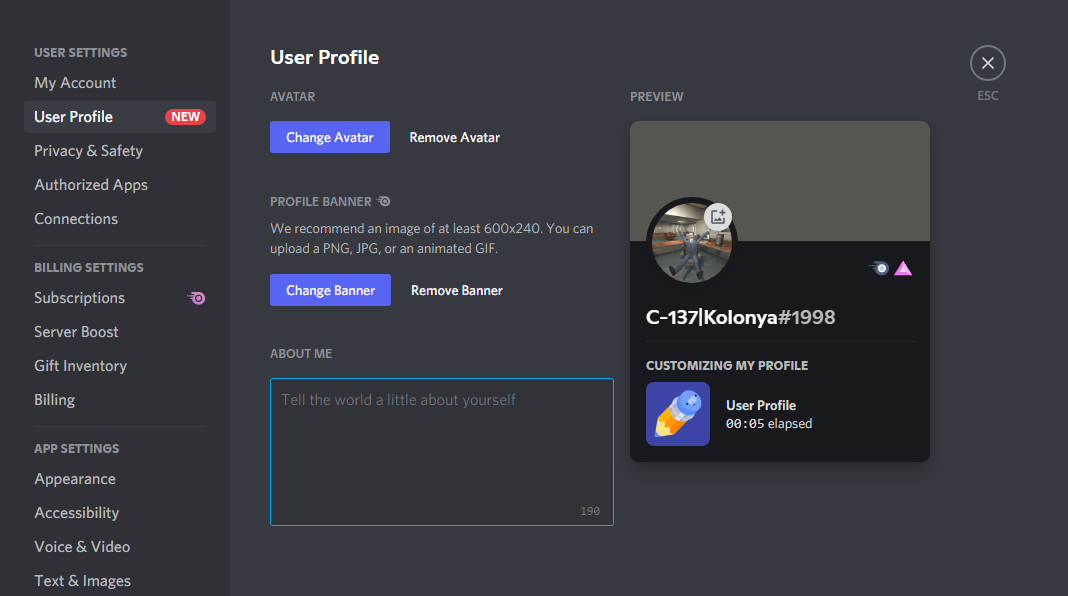Click the pink triangle badge in preview
The width and height of the screenshot is (1068, 596).
903,268
